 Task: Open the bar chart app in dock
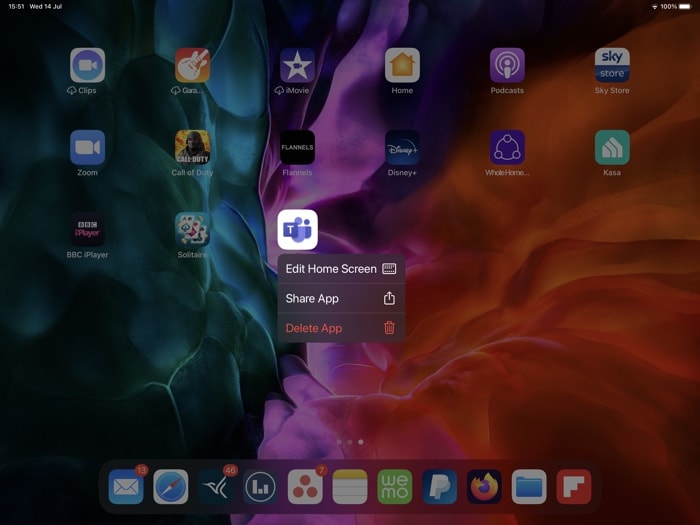(260, 487)
